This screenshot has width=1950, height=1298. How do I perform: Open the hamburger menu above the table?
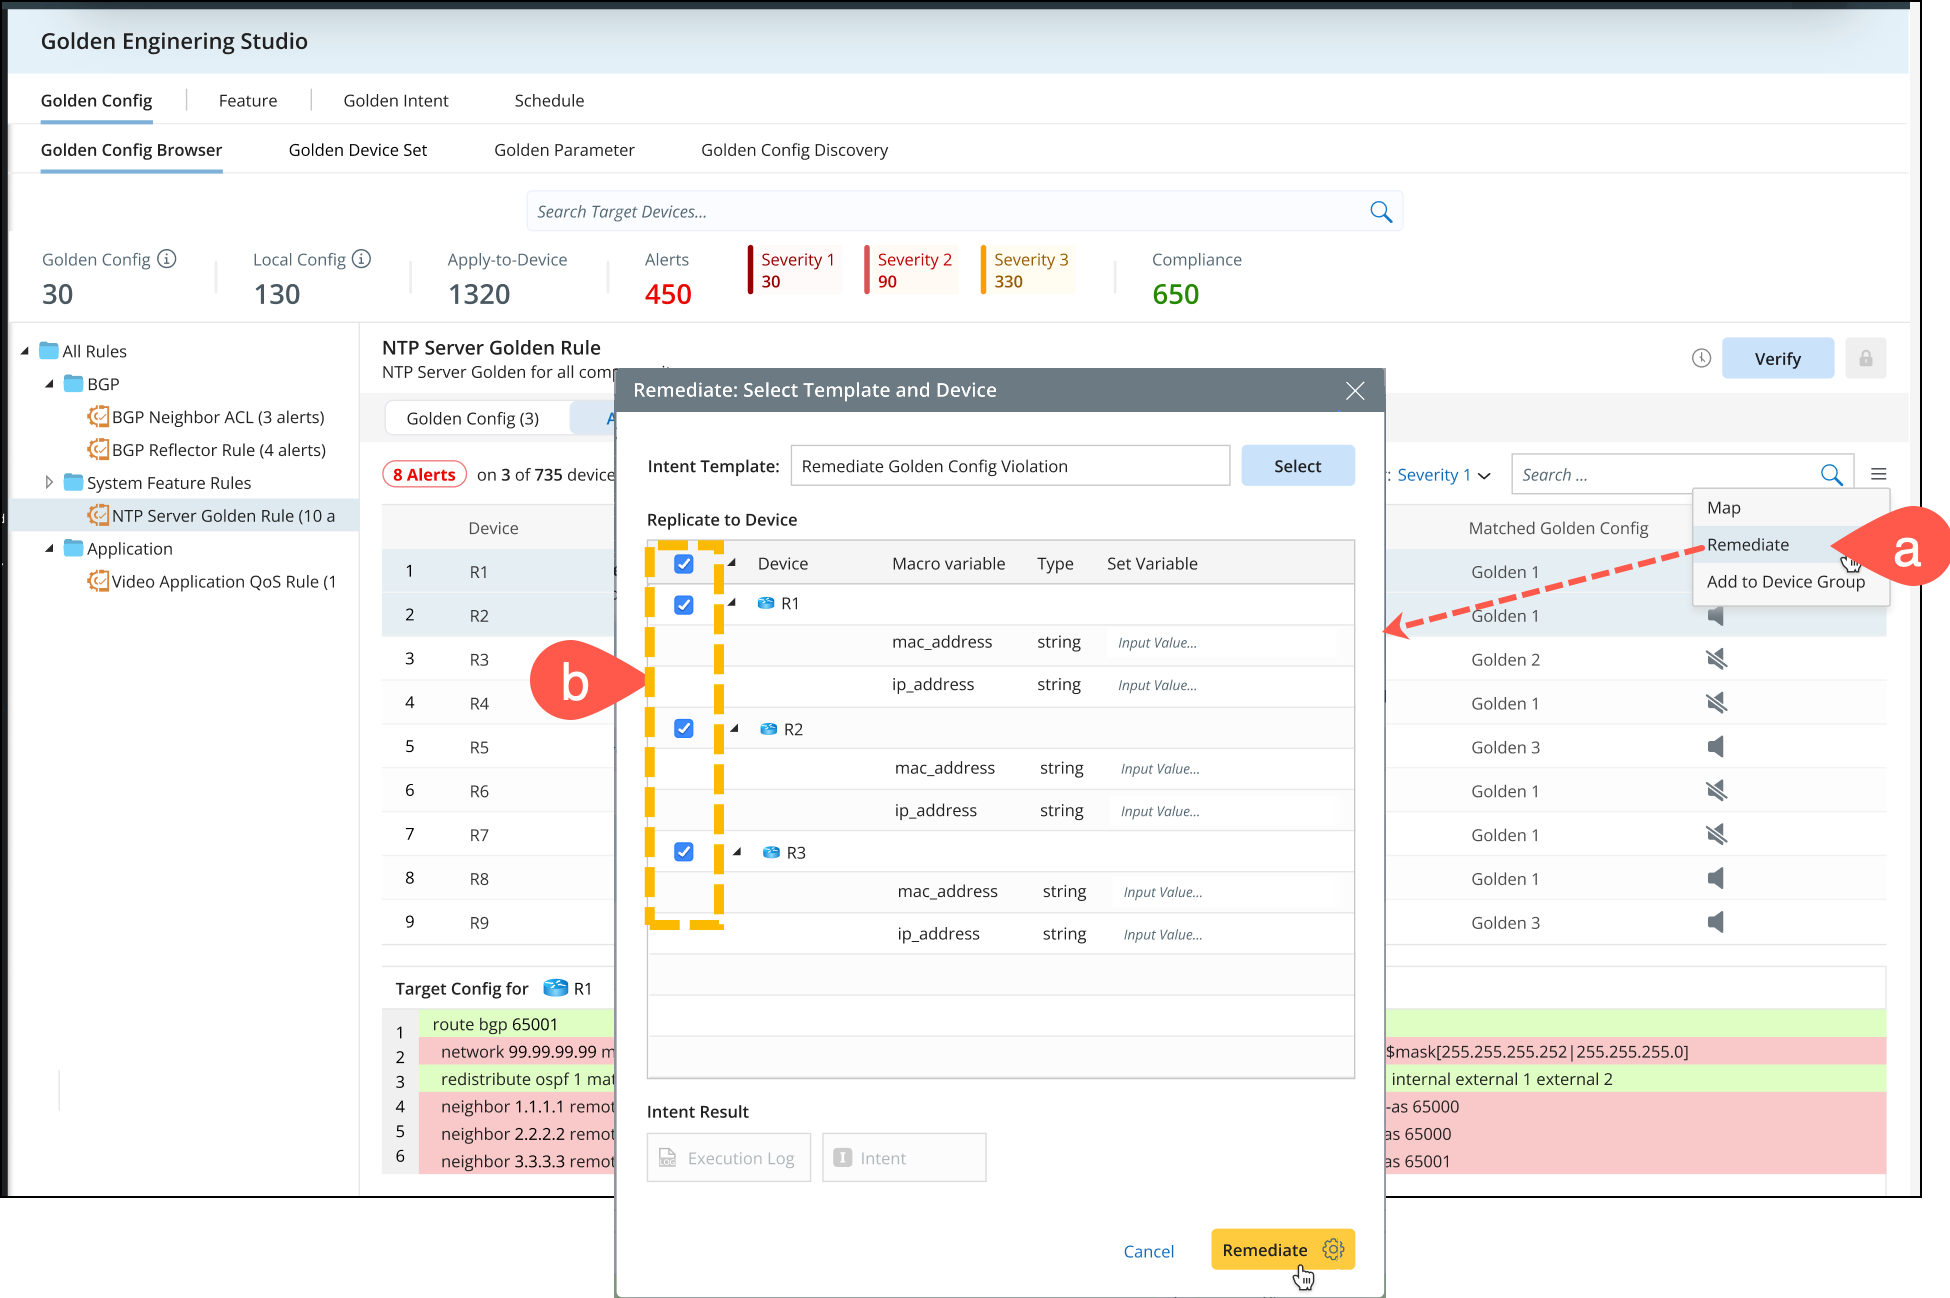click(x=1879, y=475)
